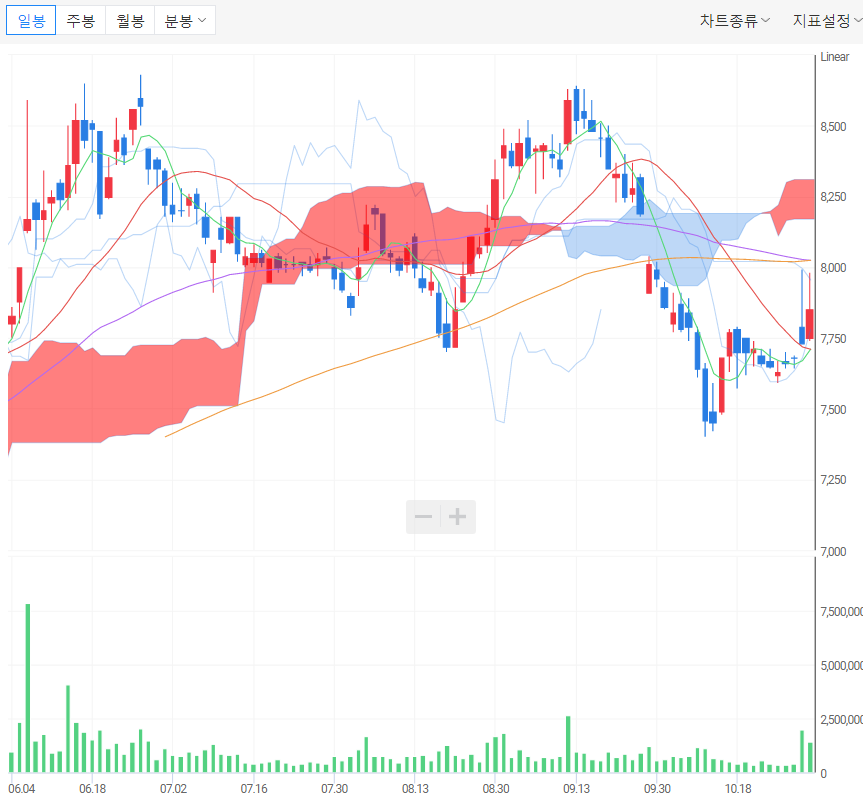The height and width of the screenshot is (803, 863).
Task: Open the 분봉 minute chart dropdown
Action: tap(185, 20)
